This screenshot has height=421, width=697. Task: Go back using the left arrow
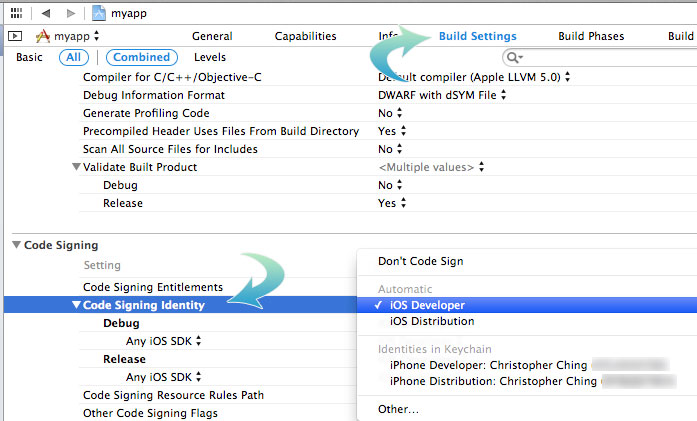pos(46,13)
